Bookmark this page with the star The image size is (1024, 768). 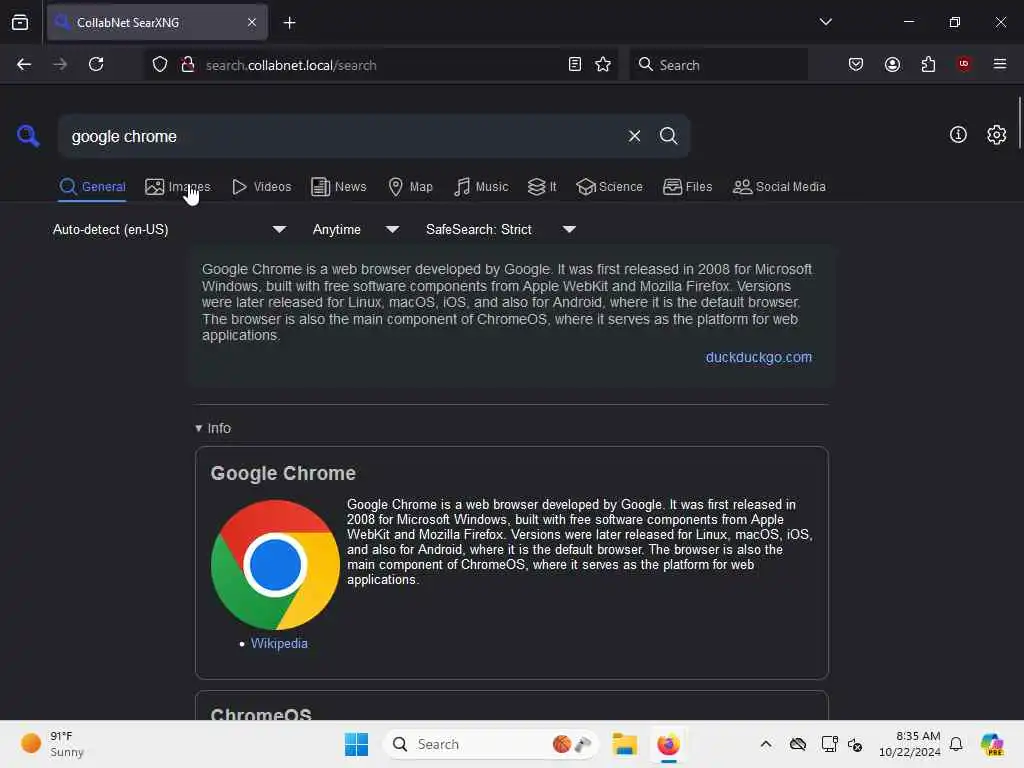coord(603,65)
